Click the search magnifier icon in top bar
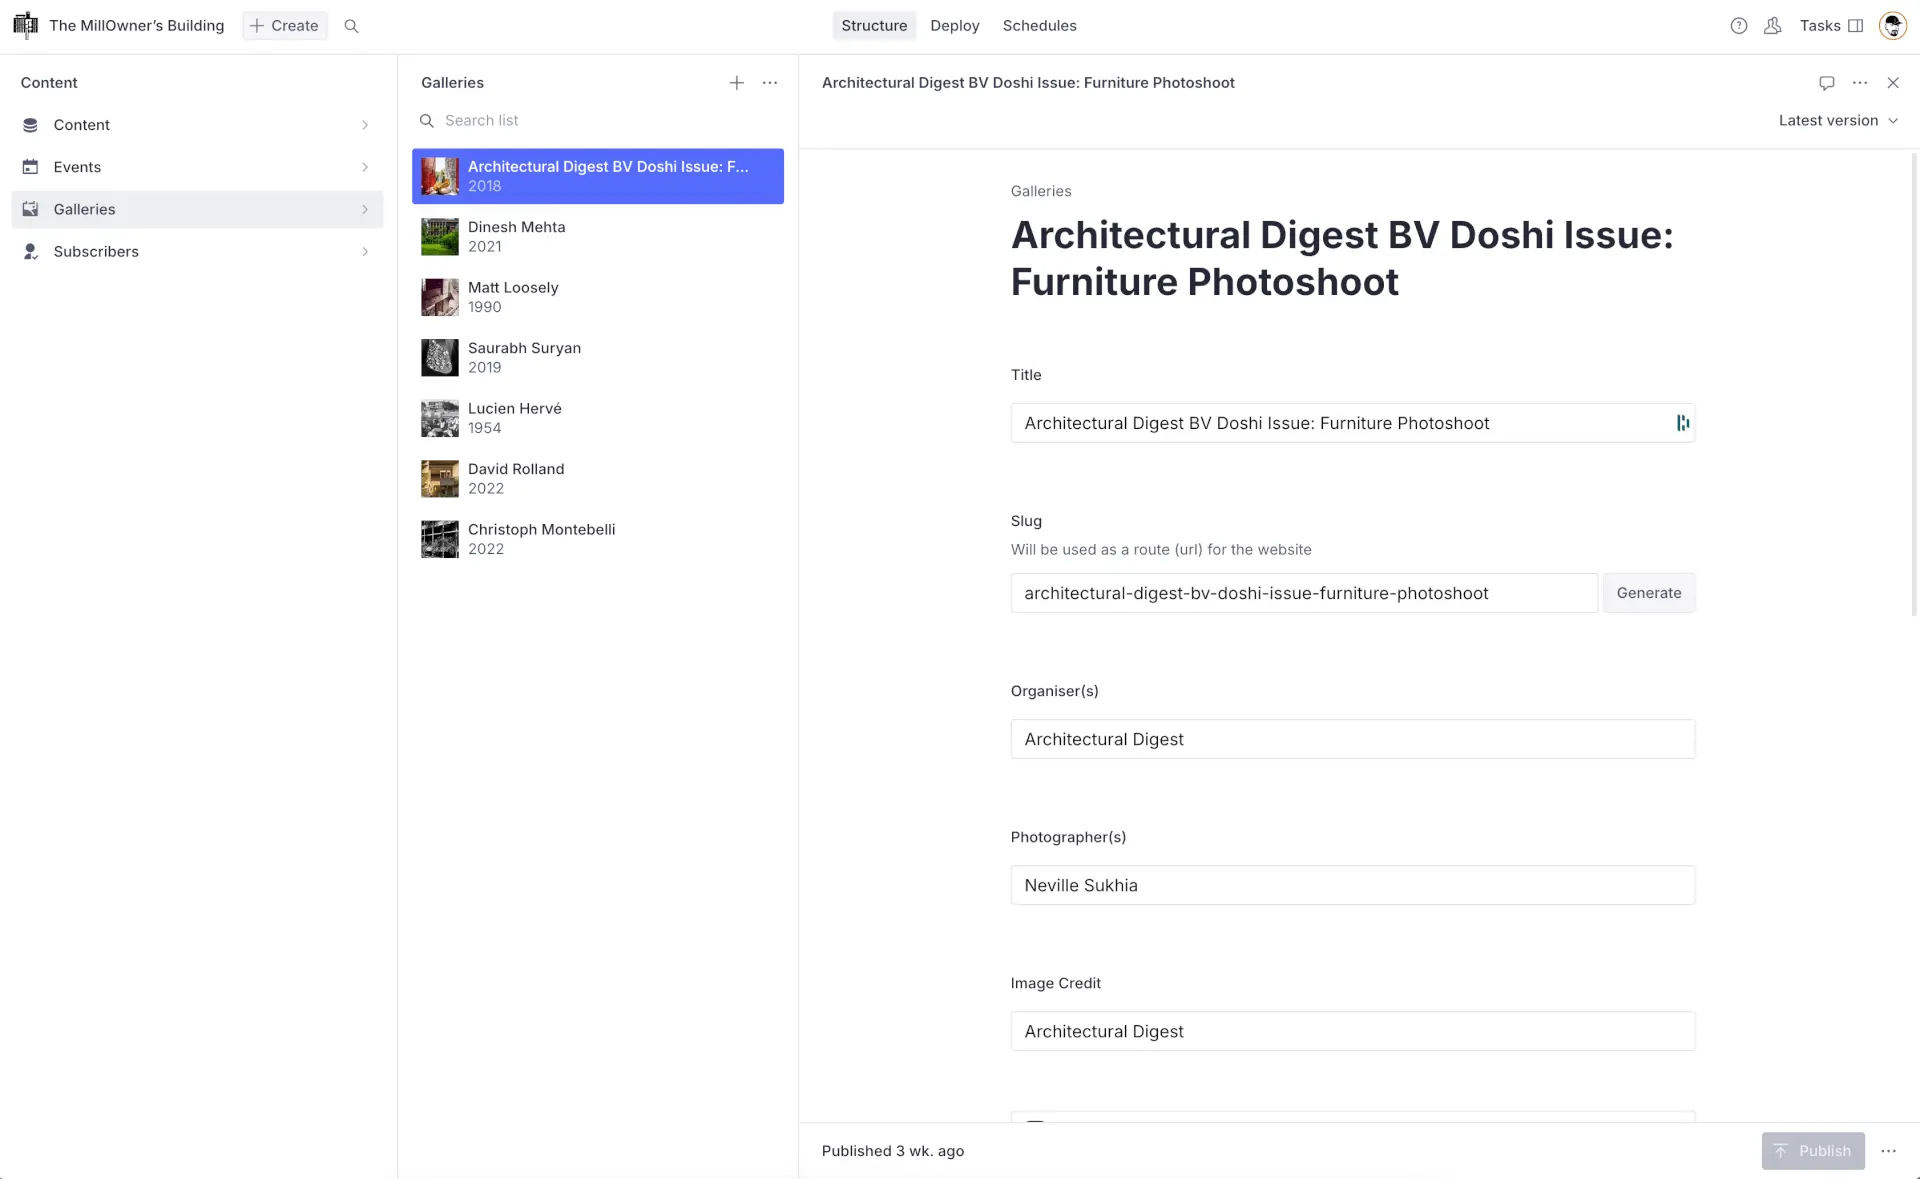 coord(351,26)
